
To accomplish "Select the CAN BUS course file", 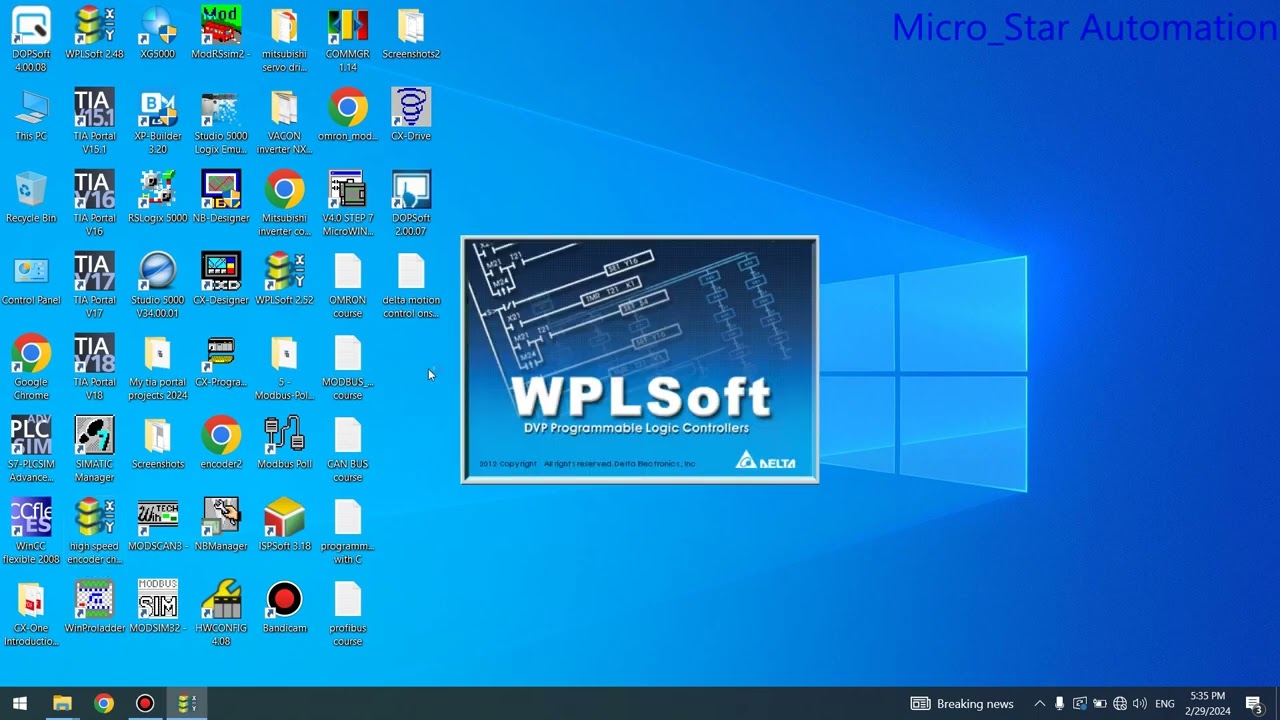I will pyautogui.click(x=348, y=448).
